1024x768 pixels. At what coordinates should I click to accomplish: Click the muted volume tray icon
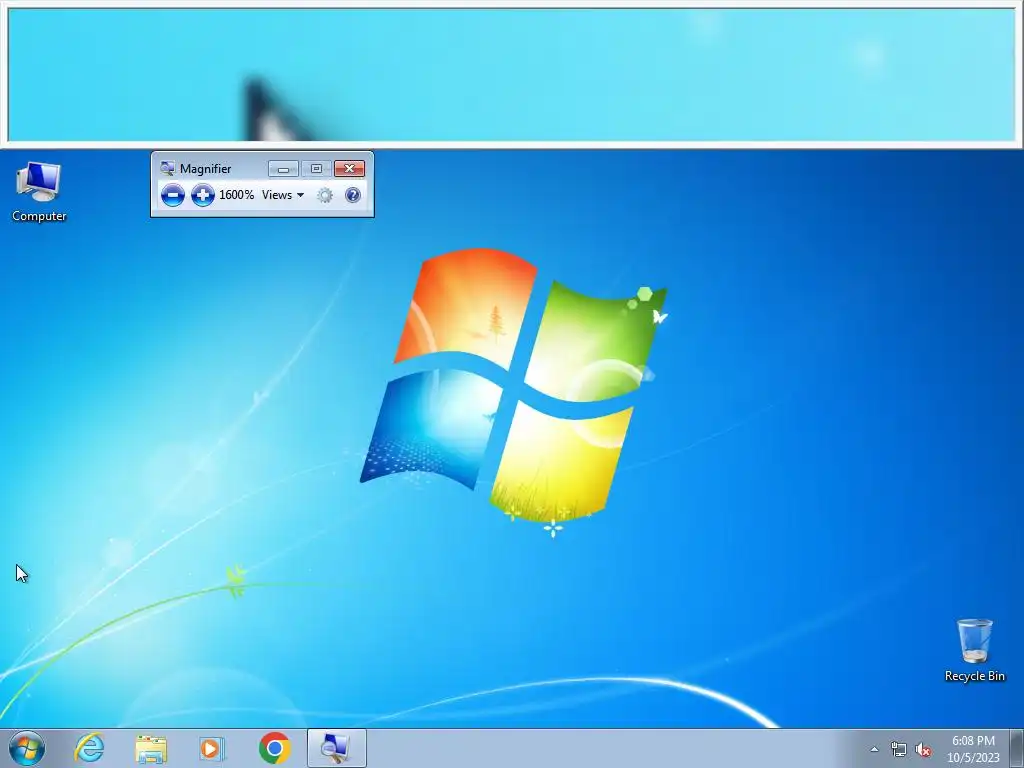click(x=923, y=750)
